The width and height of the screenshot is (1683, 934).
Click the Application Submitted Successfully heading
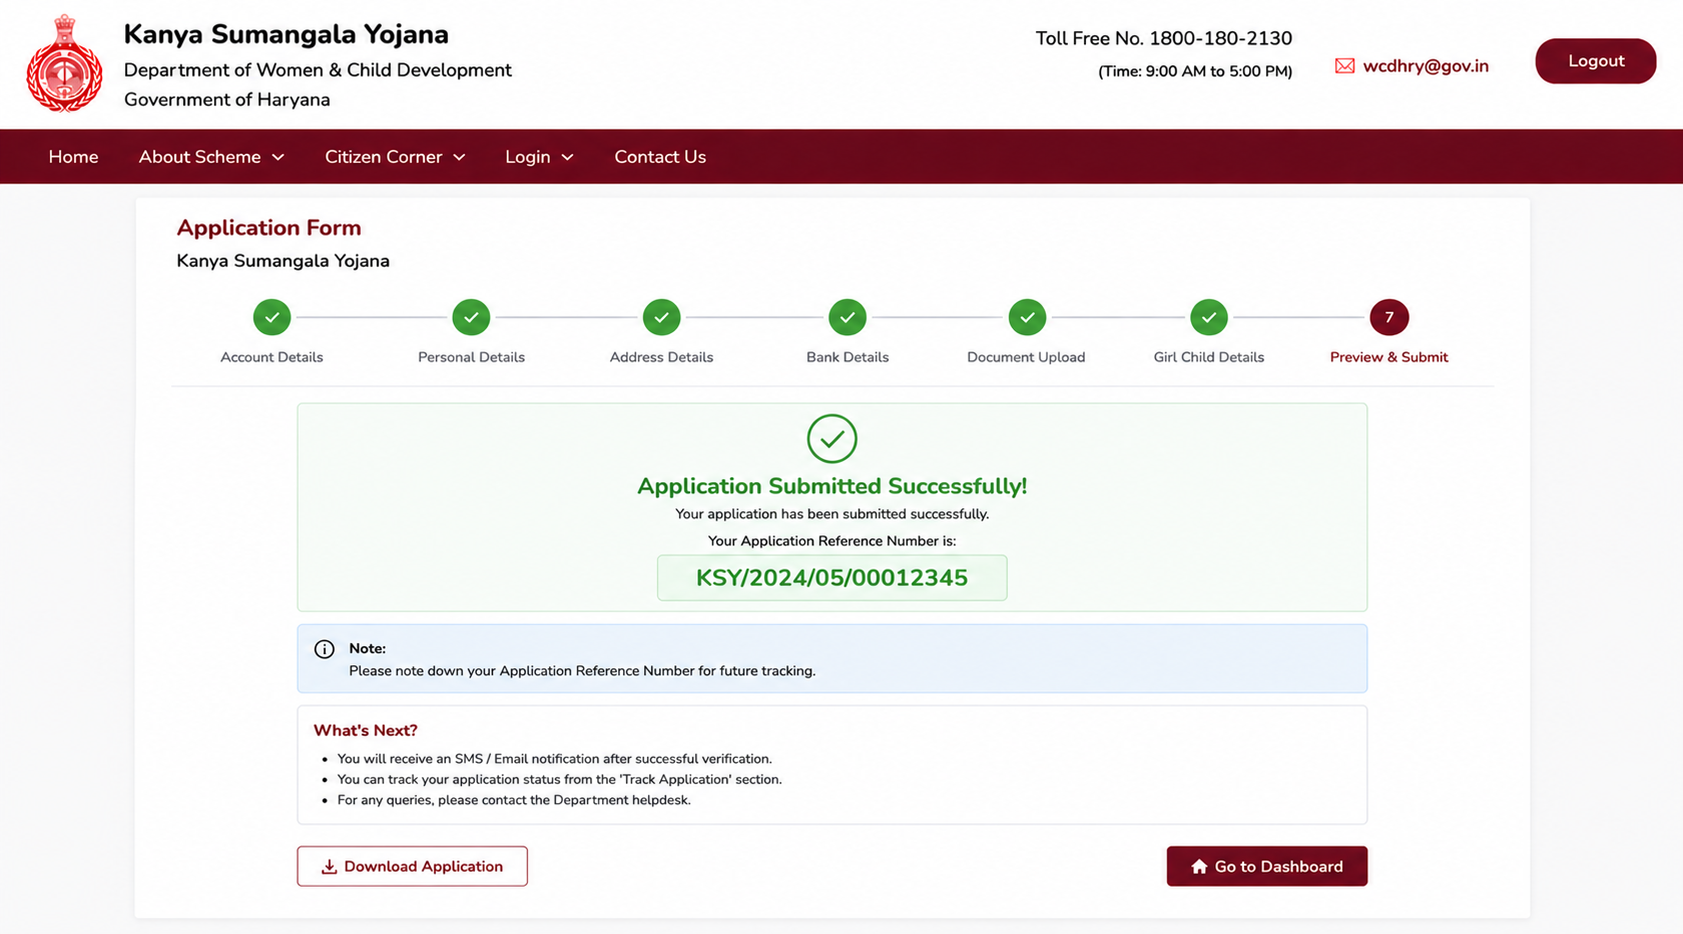pos(832,486)
